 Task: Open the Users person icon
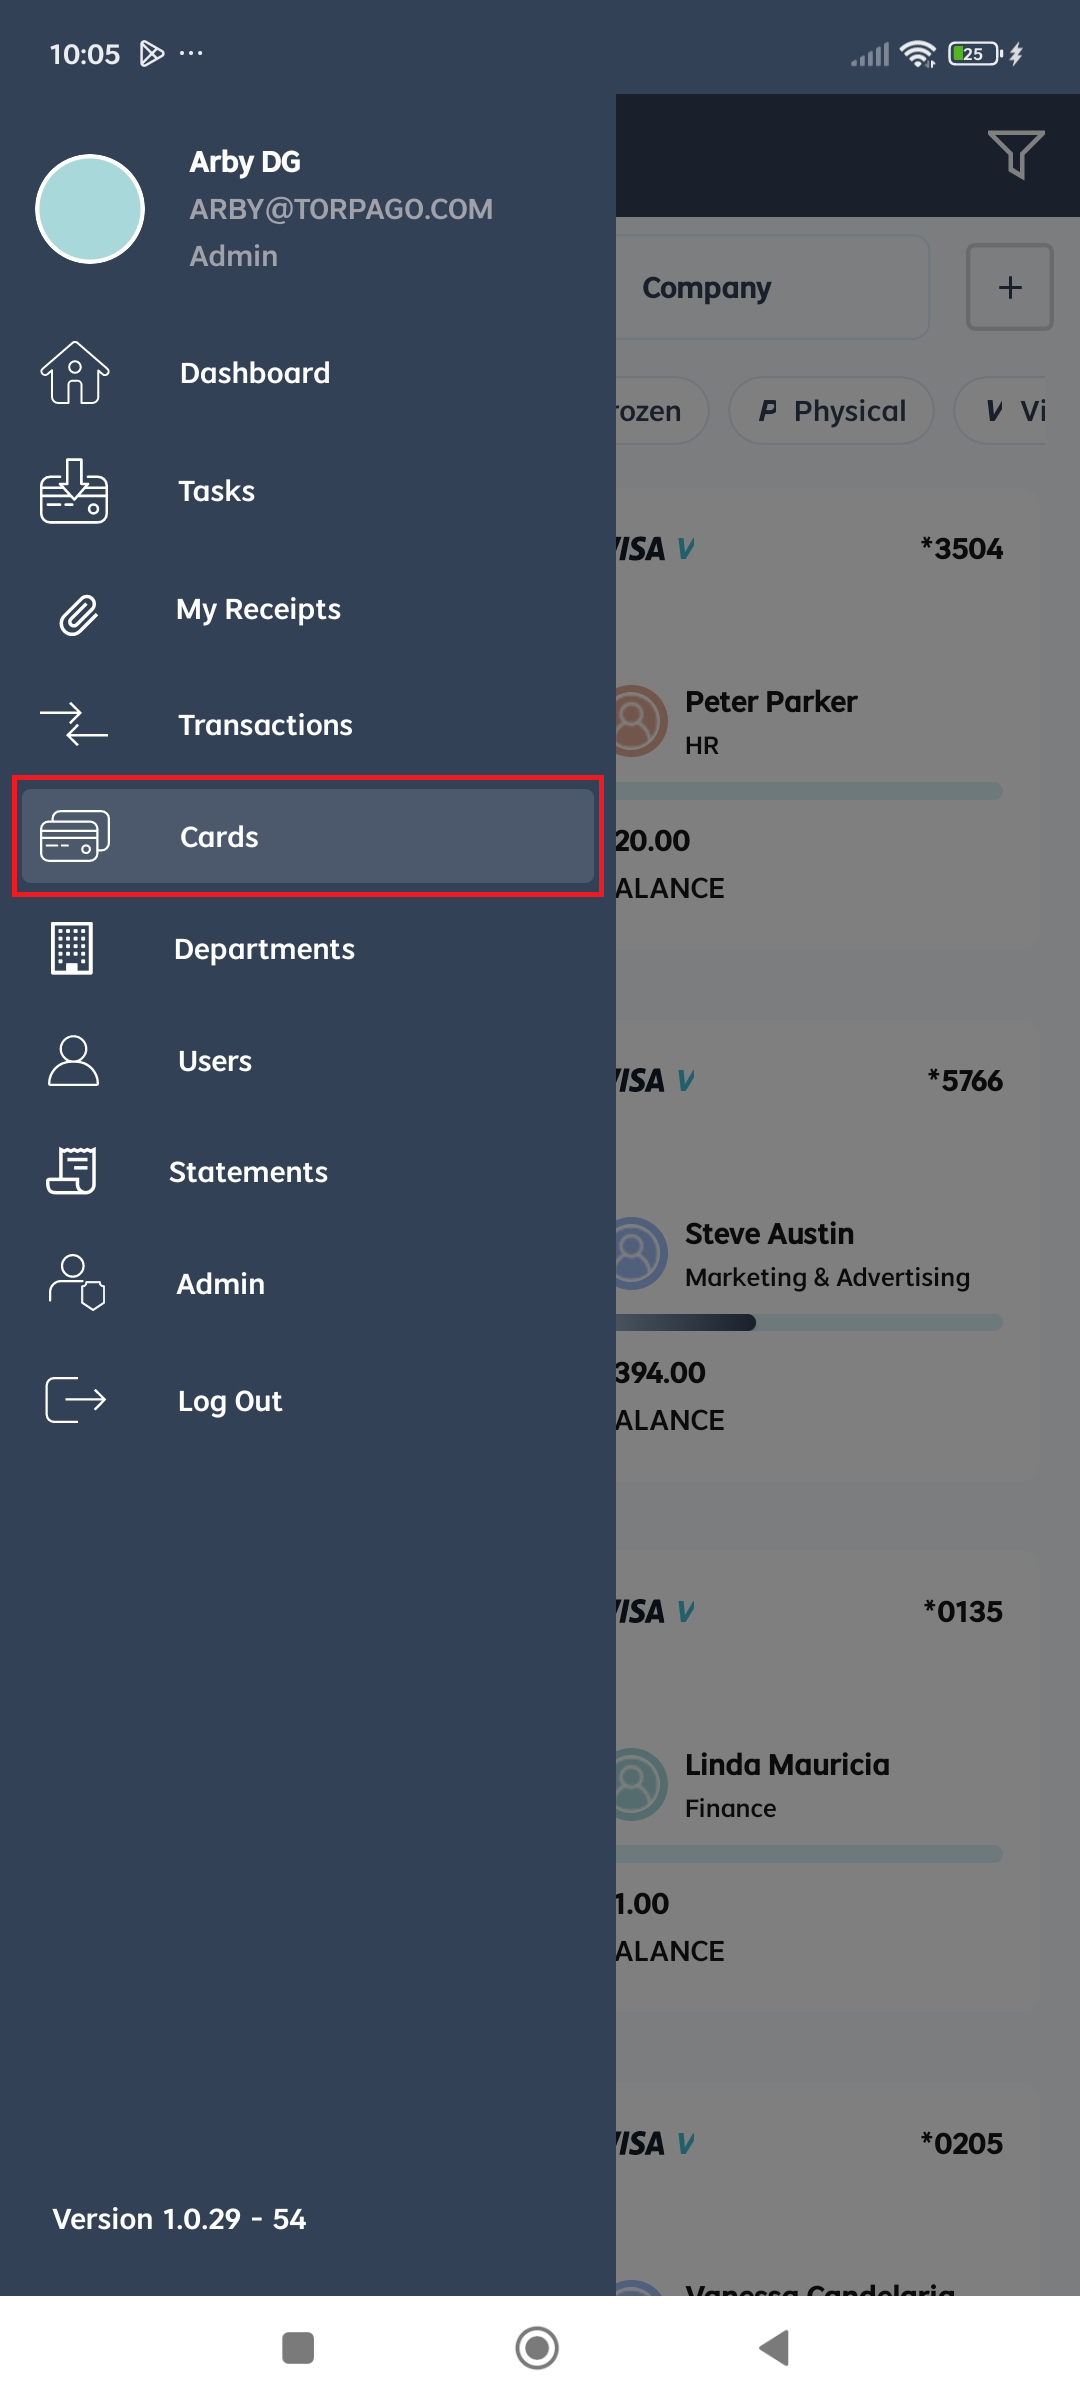[74, 1060]
